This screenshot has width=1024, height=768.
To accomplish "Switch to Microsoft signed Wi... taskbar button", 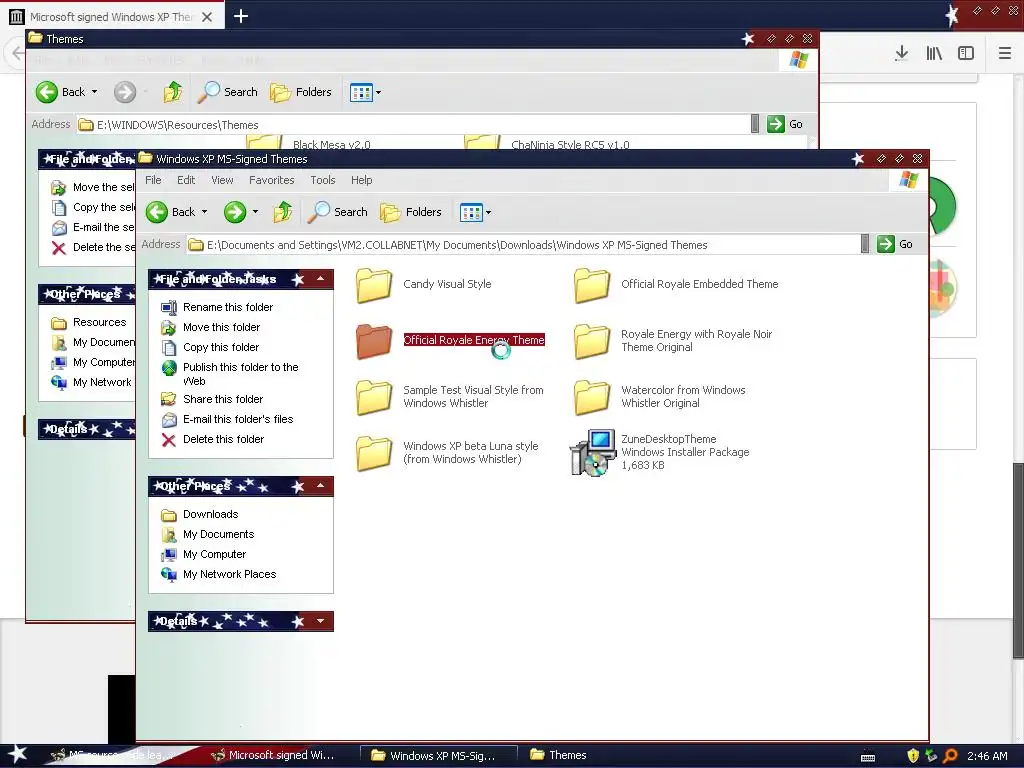I will pyautogui.click(x=274, y=756).
